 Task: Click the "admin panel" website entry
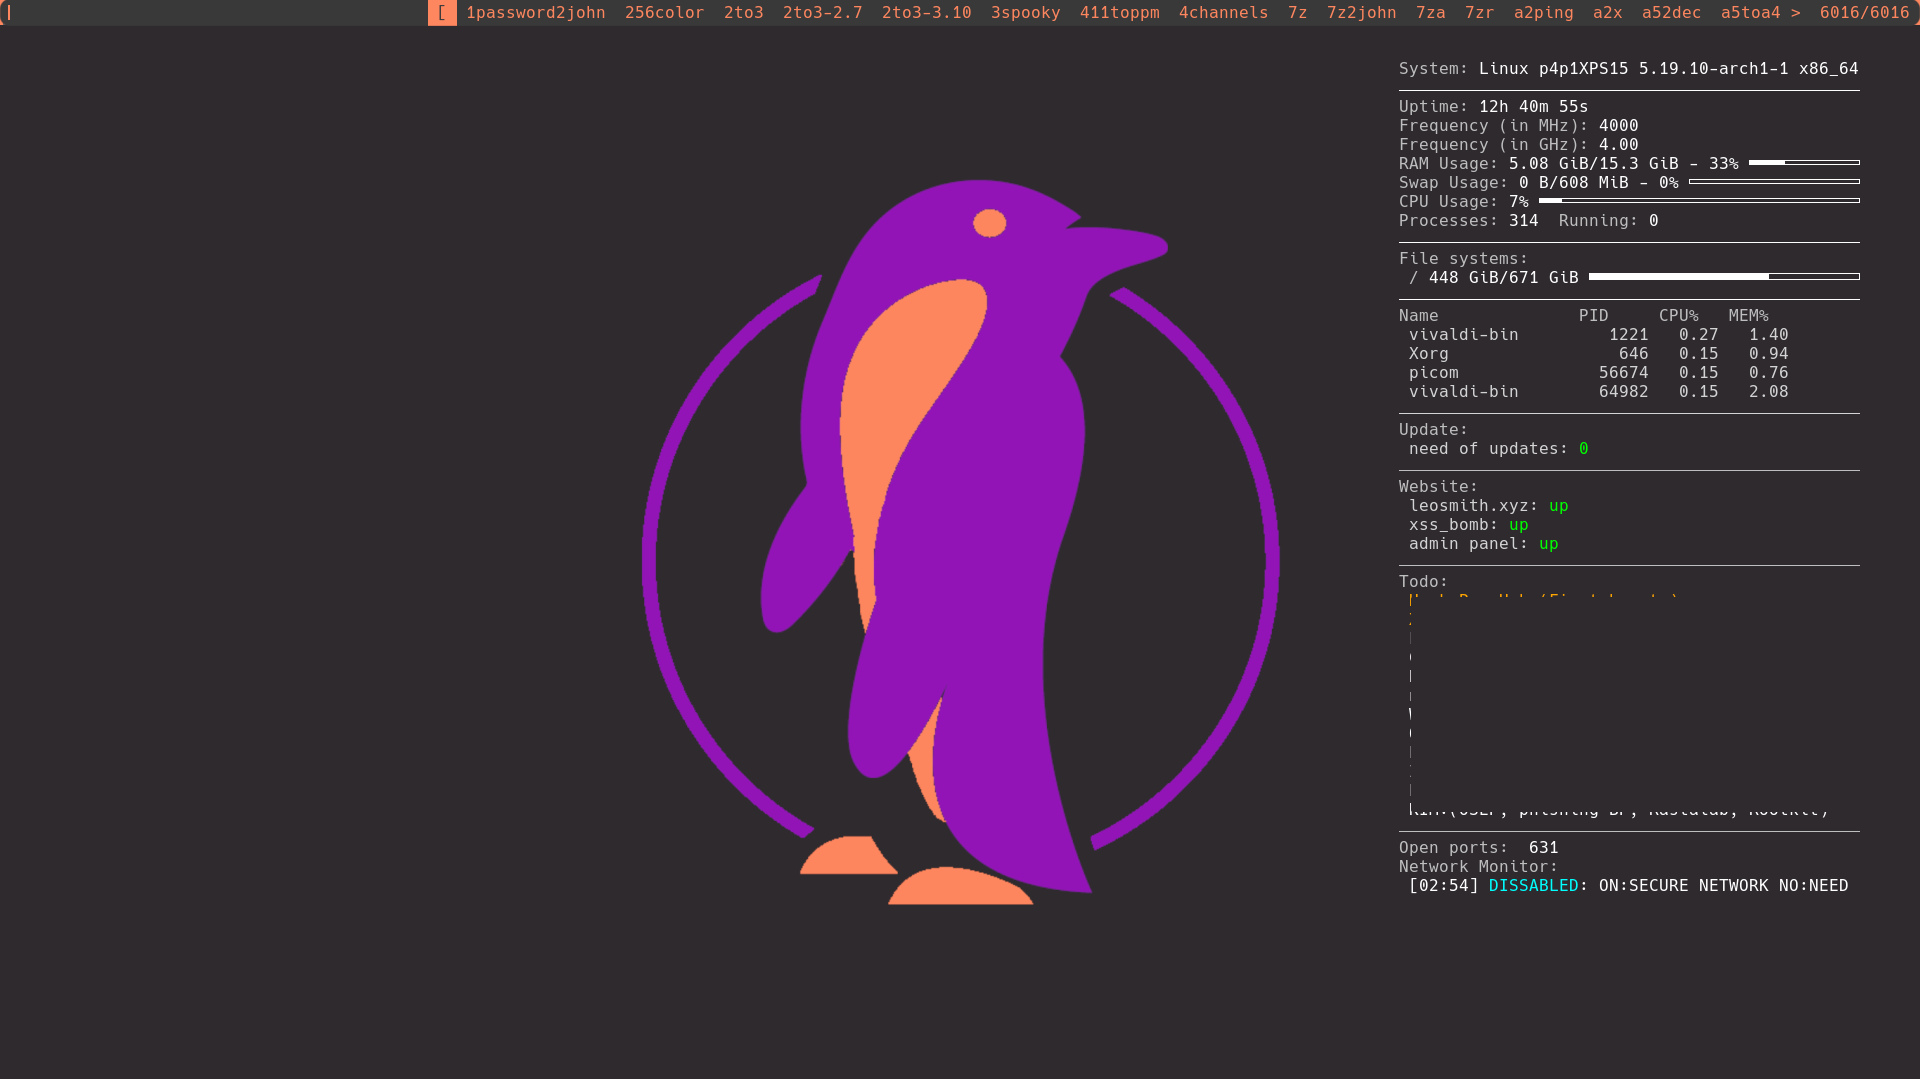pyautogui.click(x=1475, y=543)
